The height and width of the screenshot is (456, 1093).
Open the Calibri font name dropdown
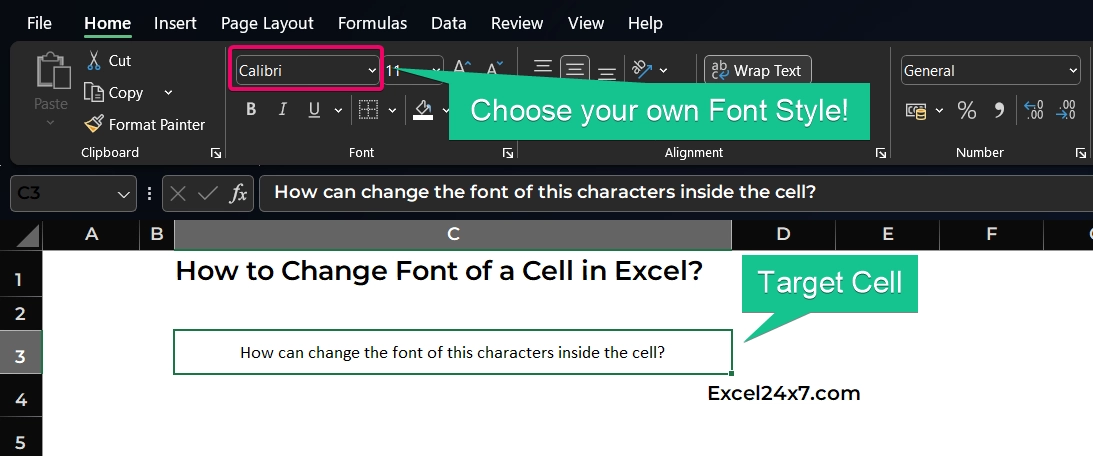coord(372,70)
